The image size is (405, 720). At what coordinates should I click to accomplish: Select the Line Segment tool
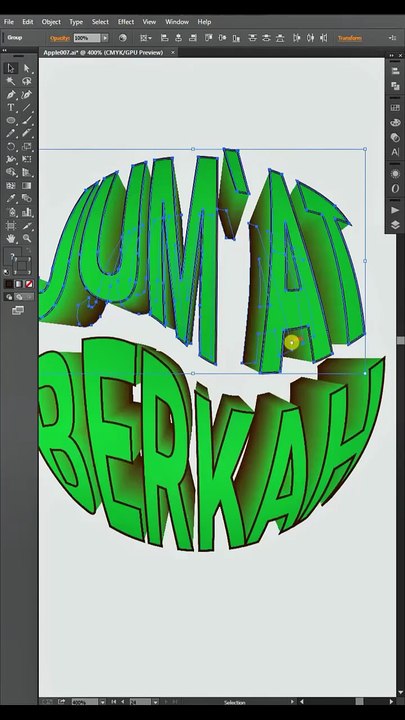[x=27, y=107]
